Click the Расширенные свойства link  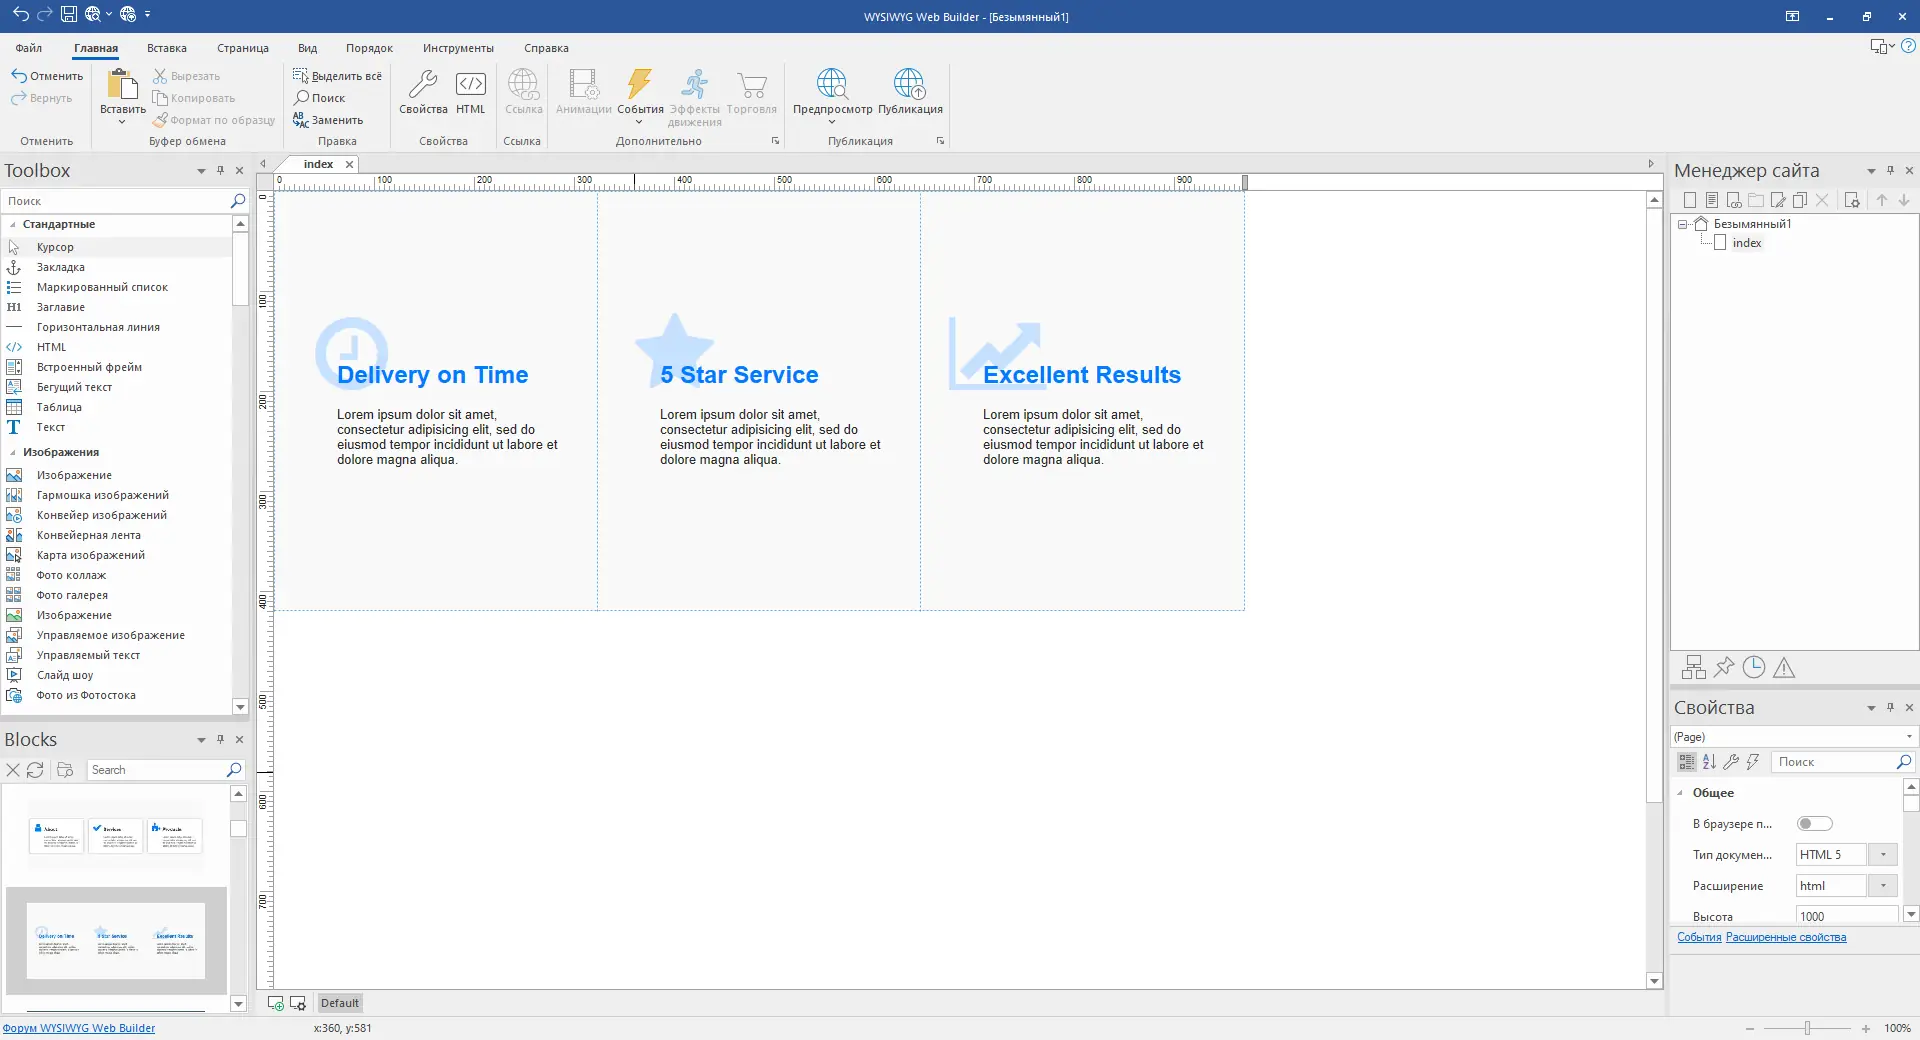[x=1786, y=937]
